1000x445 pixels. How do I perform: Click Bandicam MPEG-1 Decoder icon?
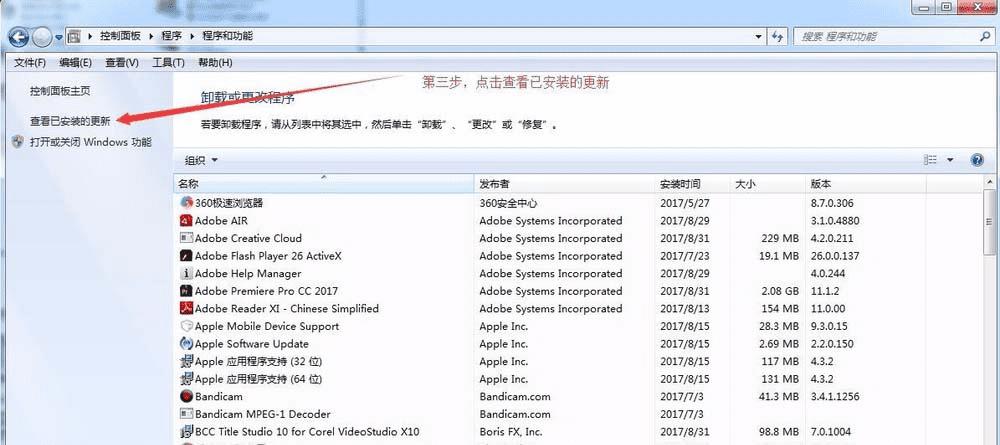point(186,414)
